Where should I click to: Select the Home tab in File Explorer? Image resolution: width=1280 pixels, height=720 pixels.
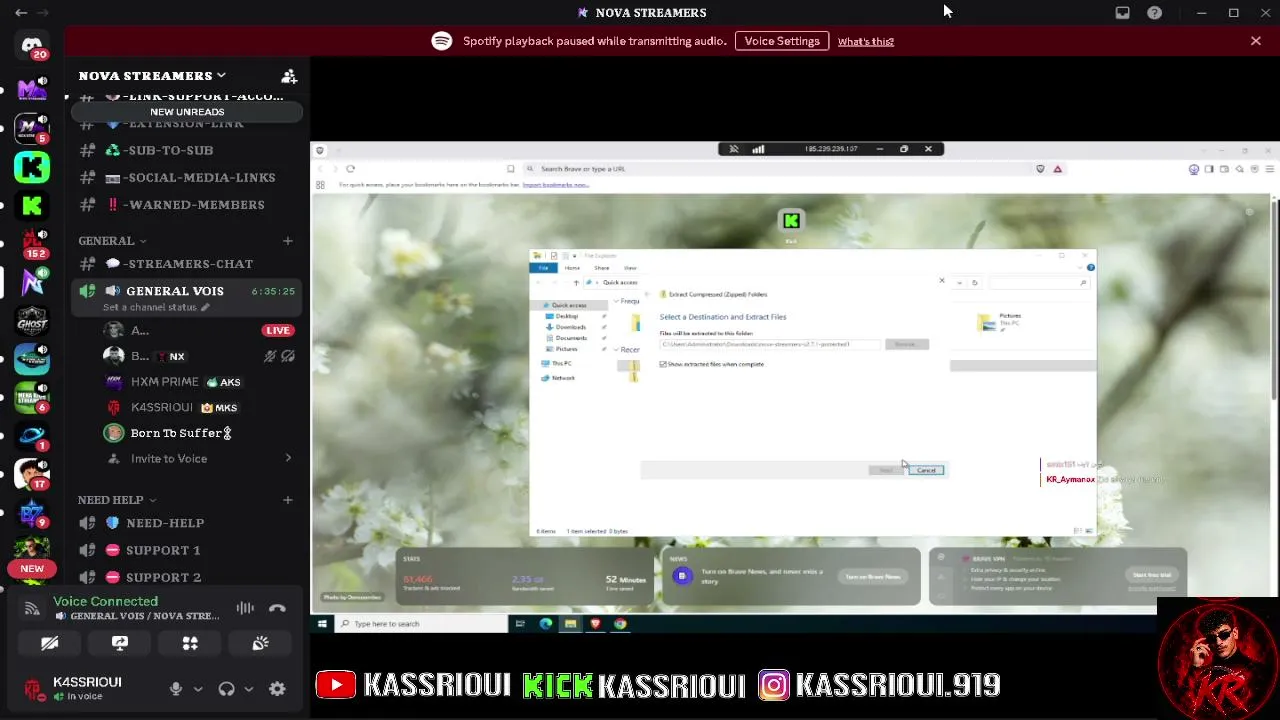coord(572,268)
